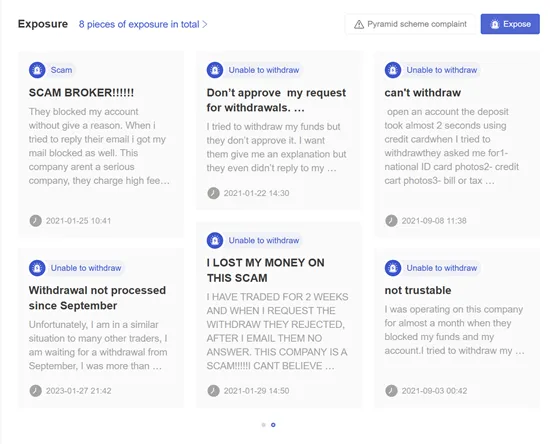Go to first carousel page dot
554x444 pixels.
click(264, 425)
